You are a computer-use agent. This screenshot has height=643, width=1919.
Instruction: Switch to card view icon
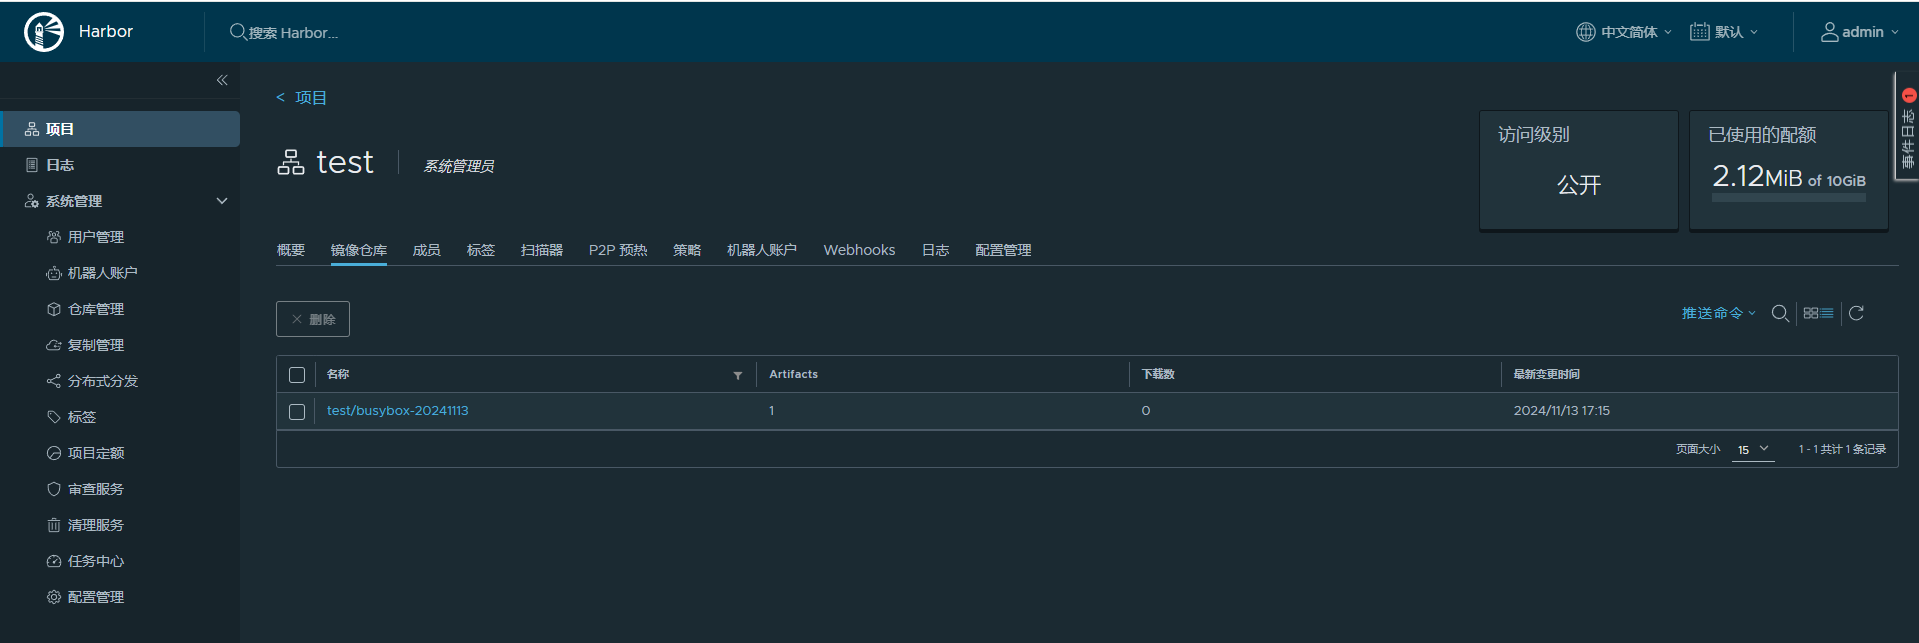tap(1811, 313)
